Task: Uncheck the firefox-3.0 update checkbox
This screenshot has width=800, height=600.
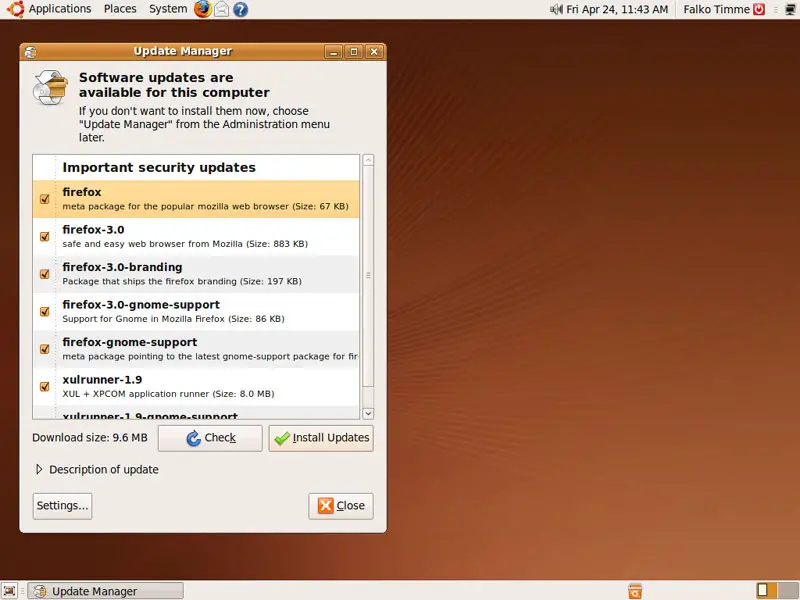Action: coord(45,237)
